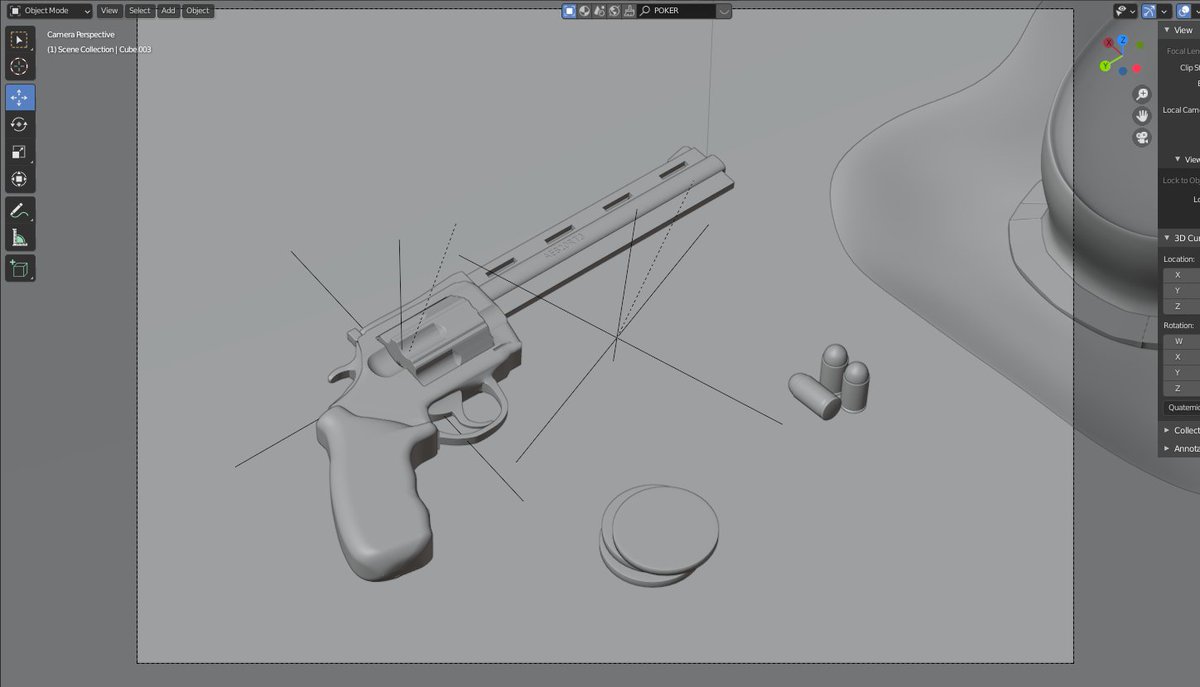Open the gizmo options dropdown arrow
1200x687 pixels.
1163,11
